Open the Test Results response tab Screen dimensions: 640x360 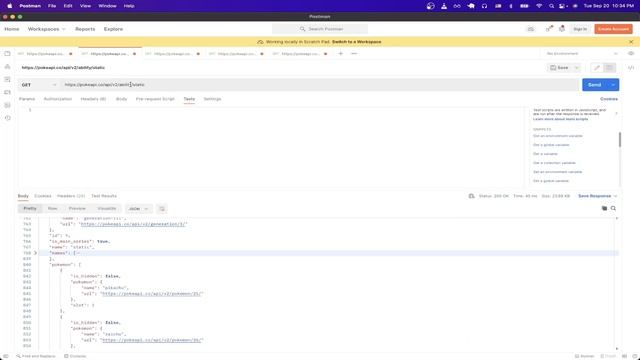coord(104,196)
